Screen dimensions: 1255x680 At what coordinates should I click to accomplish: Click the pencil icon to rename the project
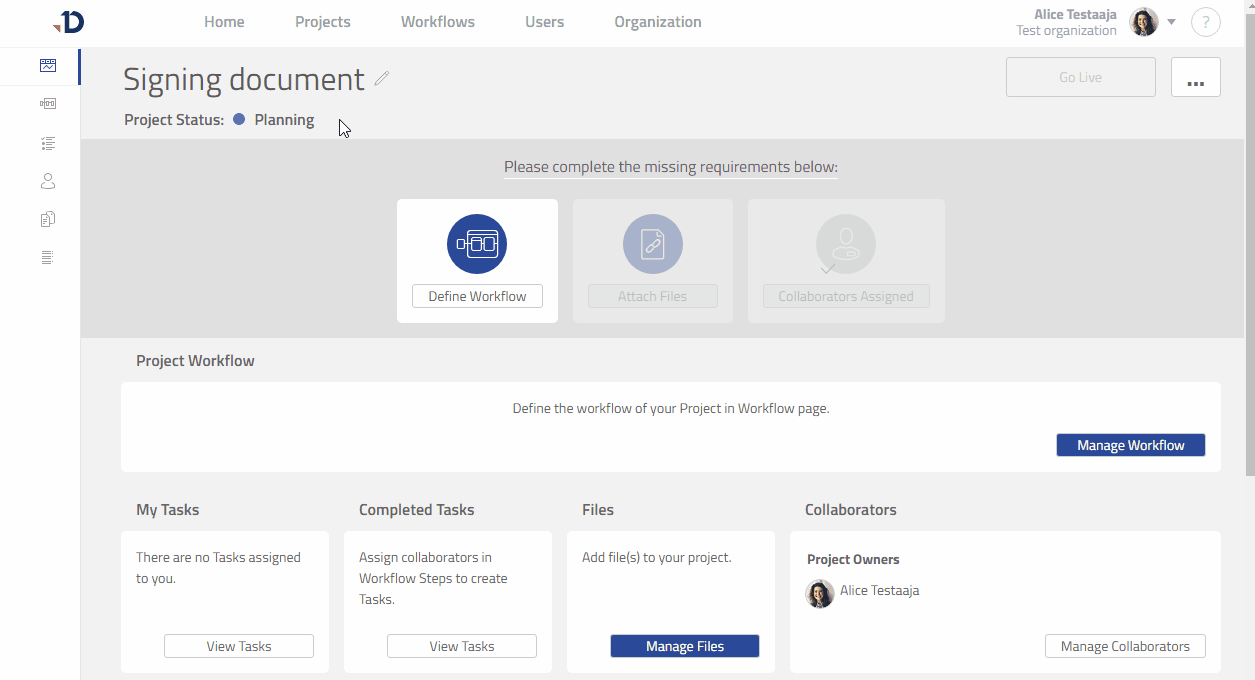point(382,78)
